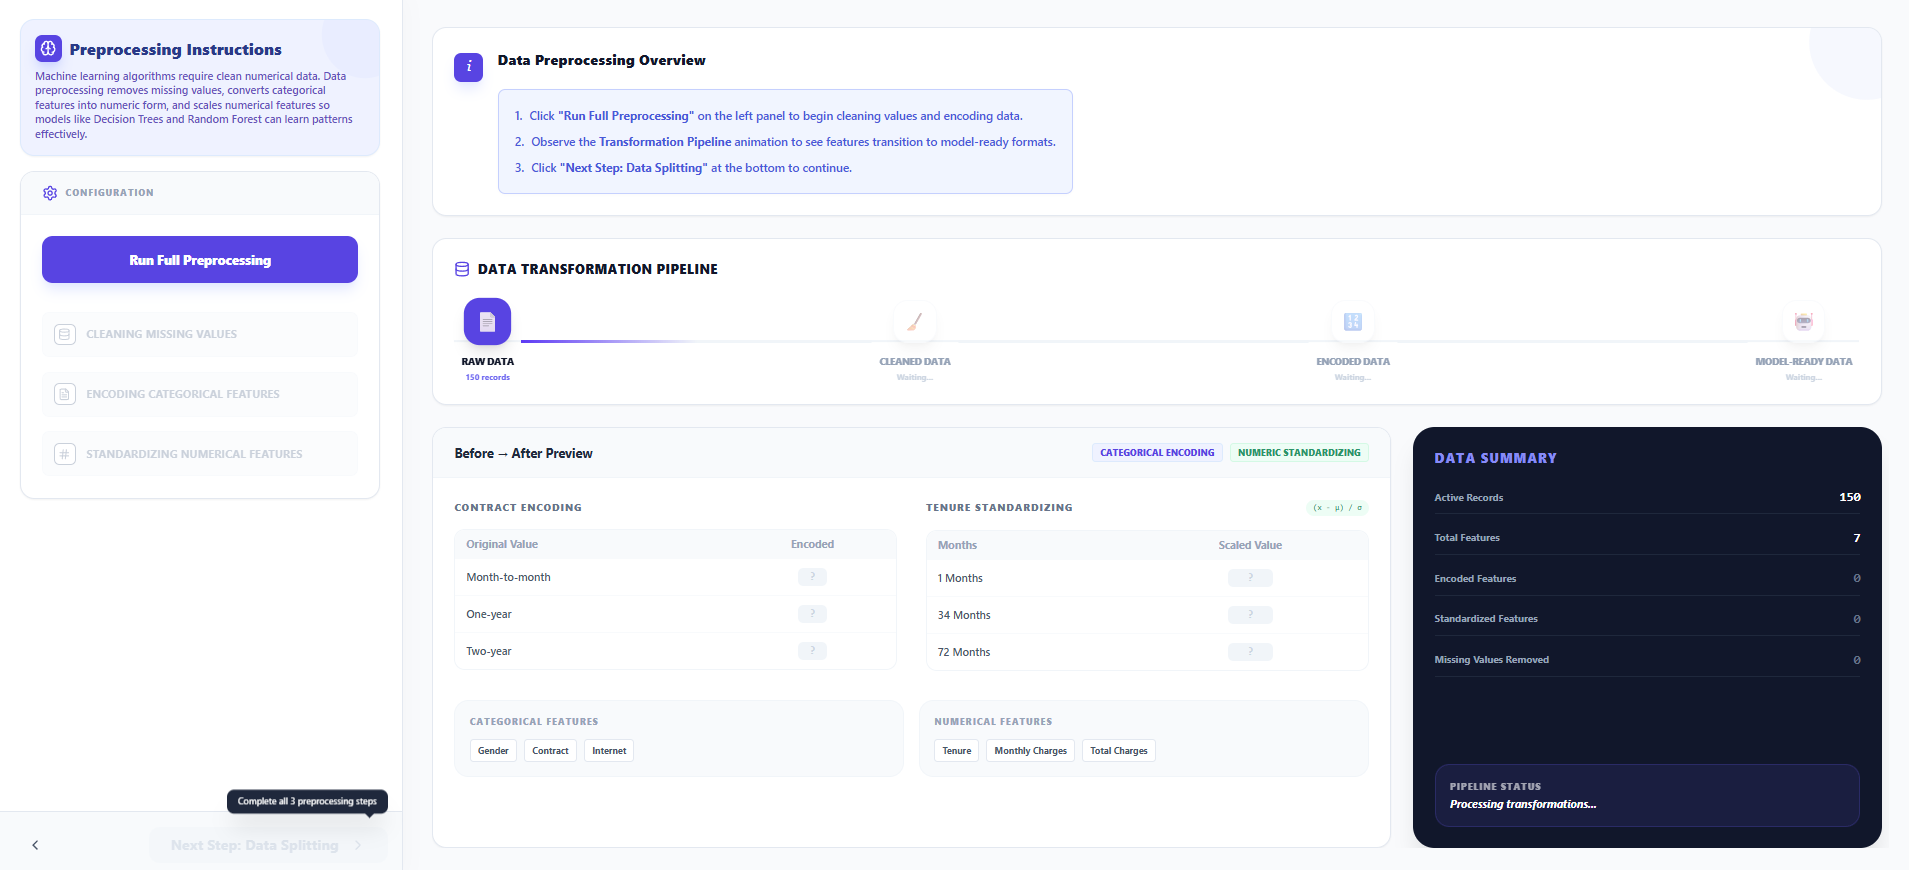Click the Gender feature chip
The width and height of the screenshot is (1909, 870).
[x=493, y=751]
